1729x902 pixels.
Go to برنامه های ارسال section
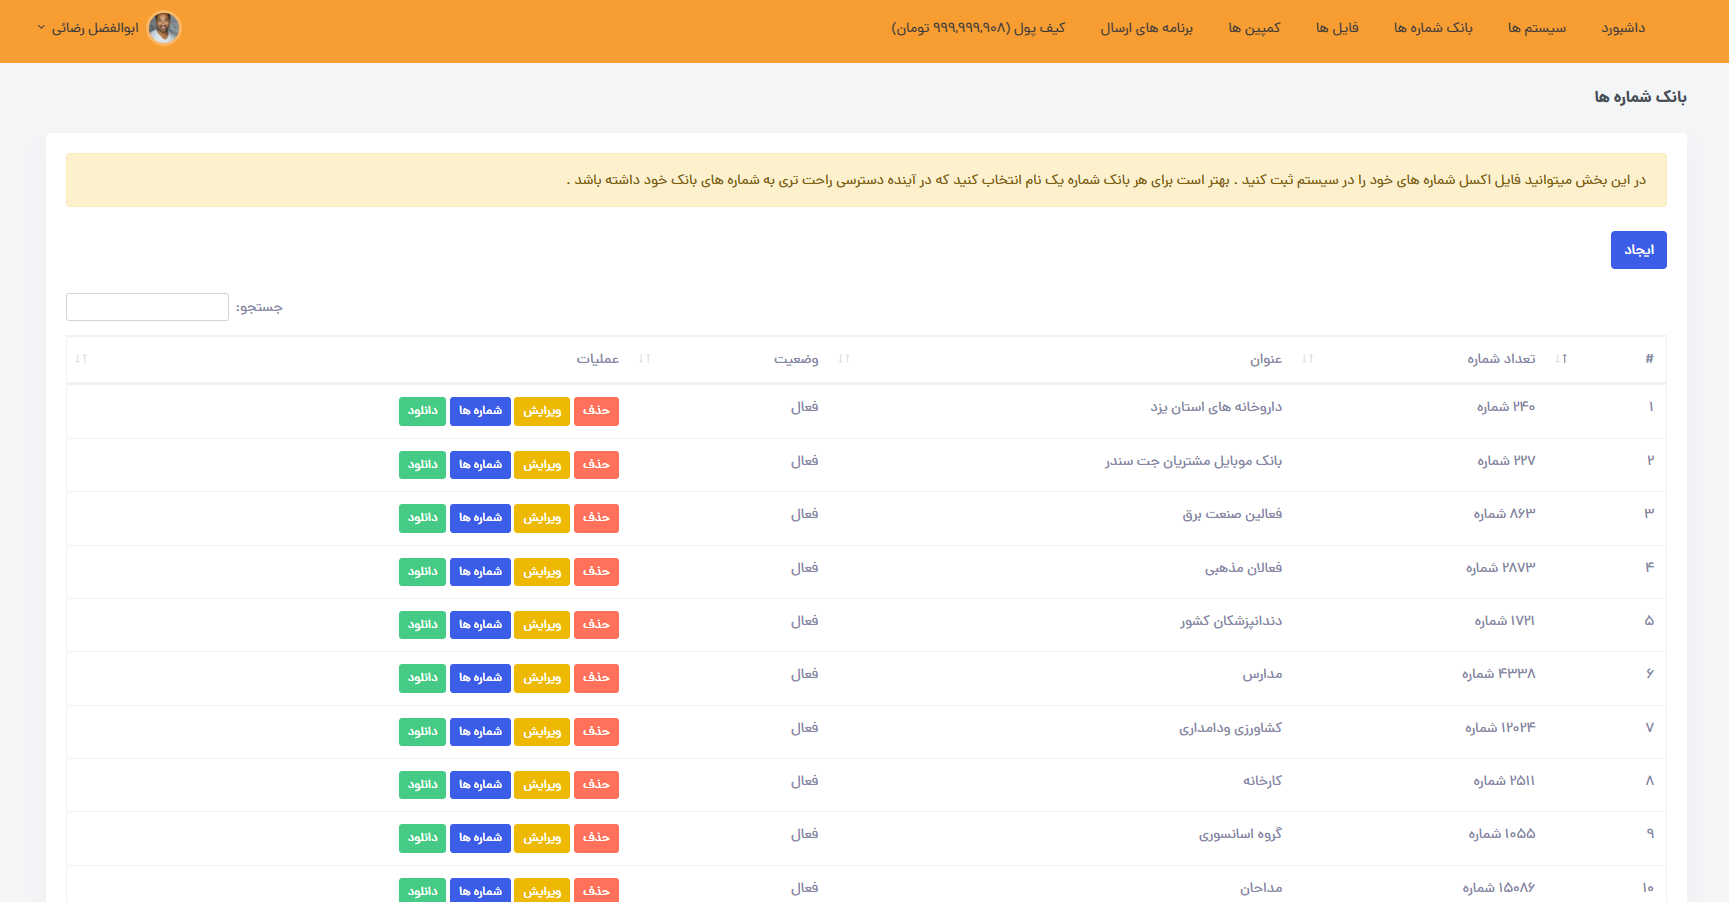tap(1146, 28)
